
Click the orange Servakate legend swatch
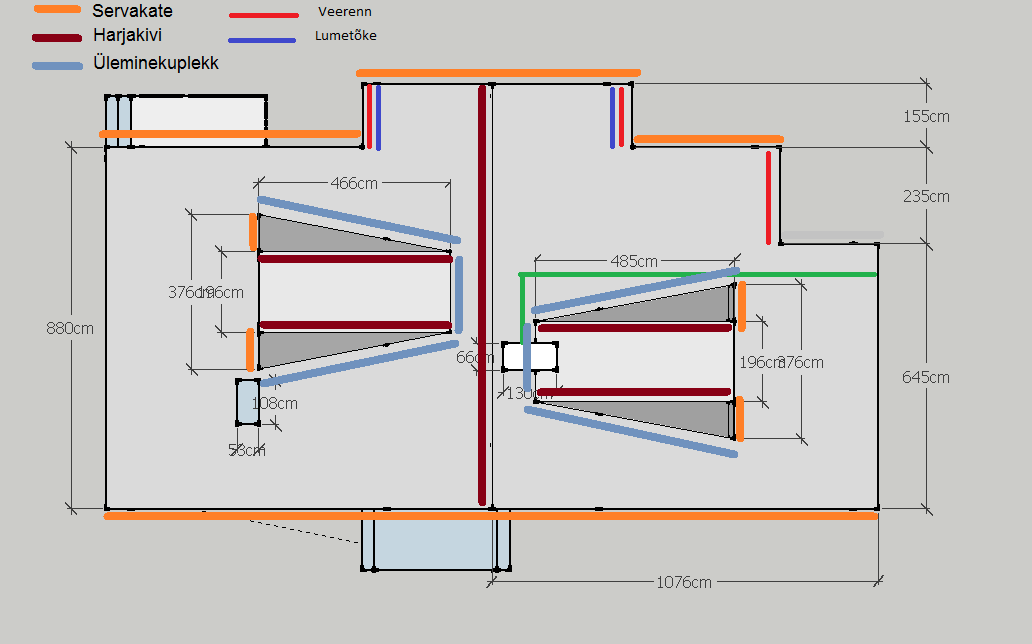click(57, 10)
